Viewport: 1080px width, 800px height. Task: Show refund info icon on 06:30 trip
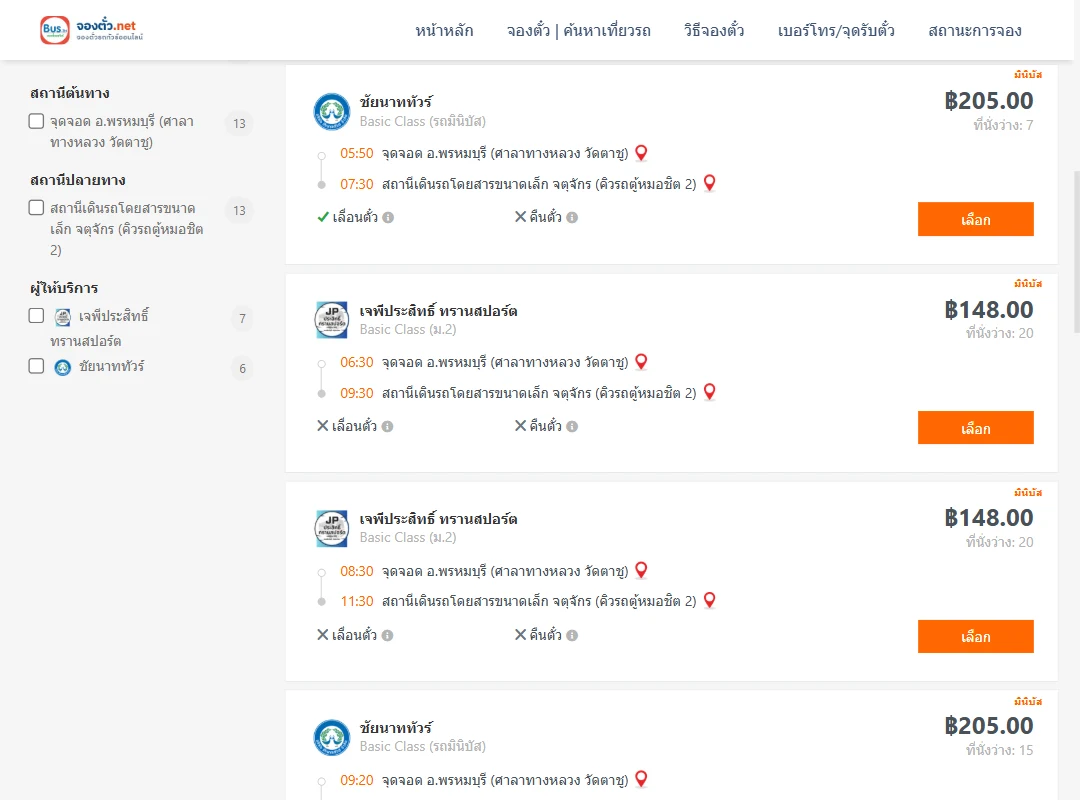572,427
